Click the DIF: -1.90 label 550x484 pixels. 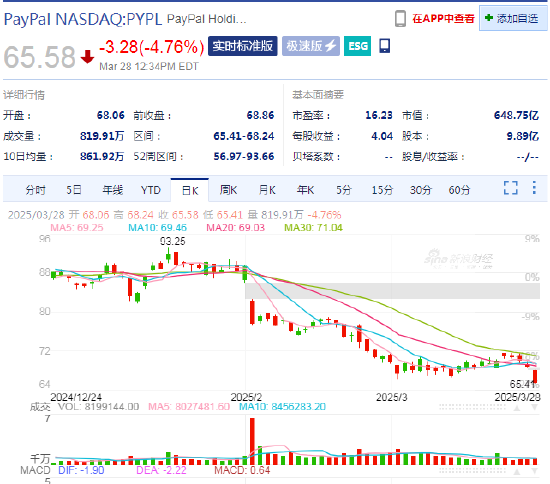(81, 470)
